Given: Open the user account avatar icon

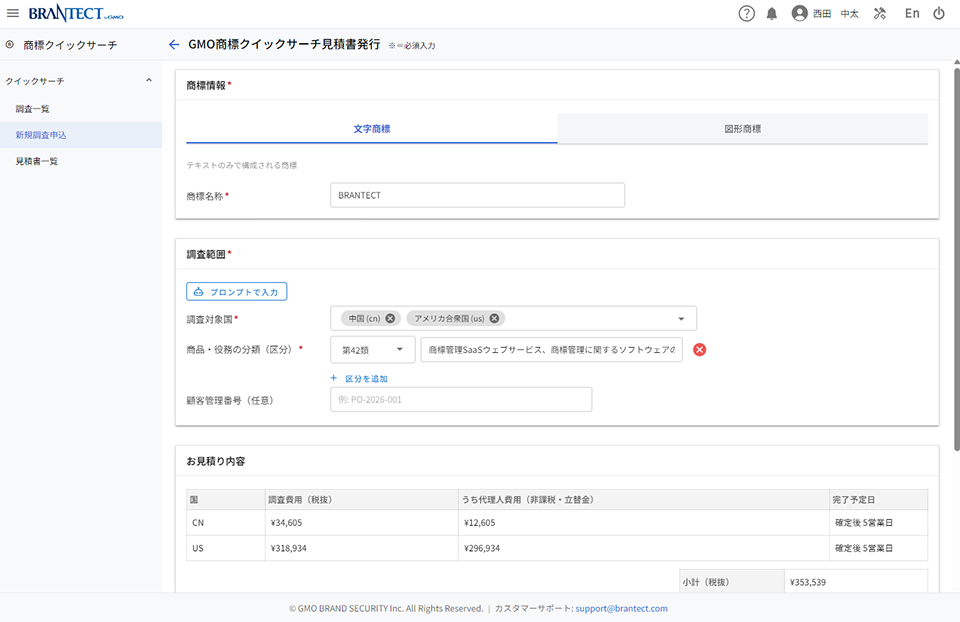Looking at the screenshot, I should [x=799, y=13].
